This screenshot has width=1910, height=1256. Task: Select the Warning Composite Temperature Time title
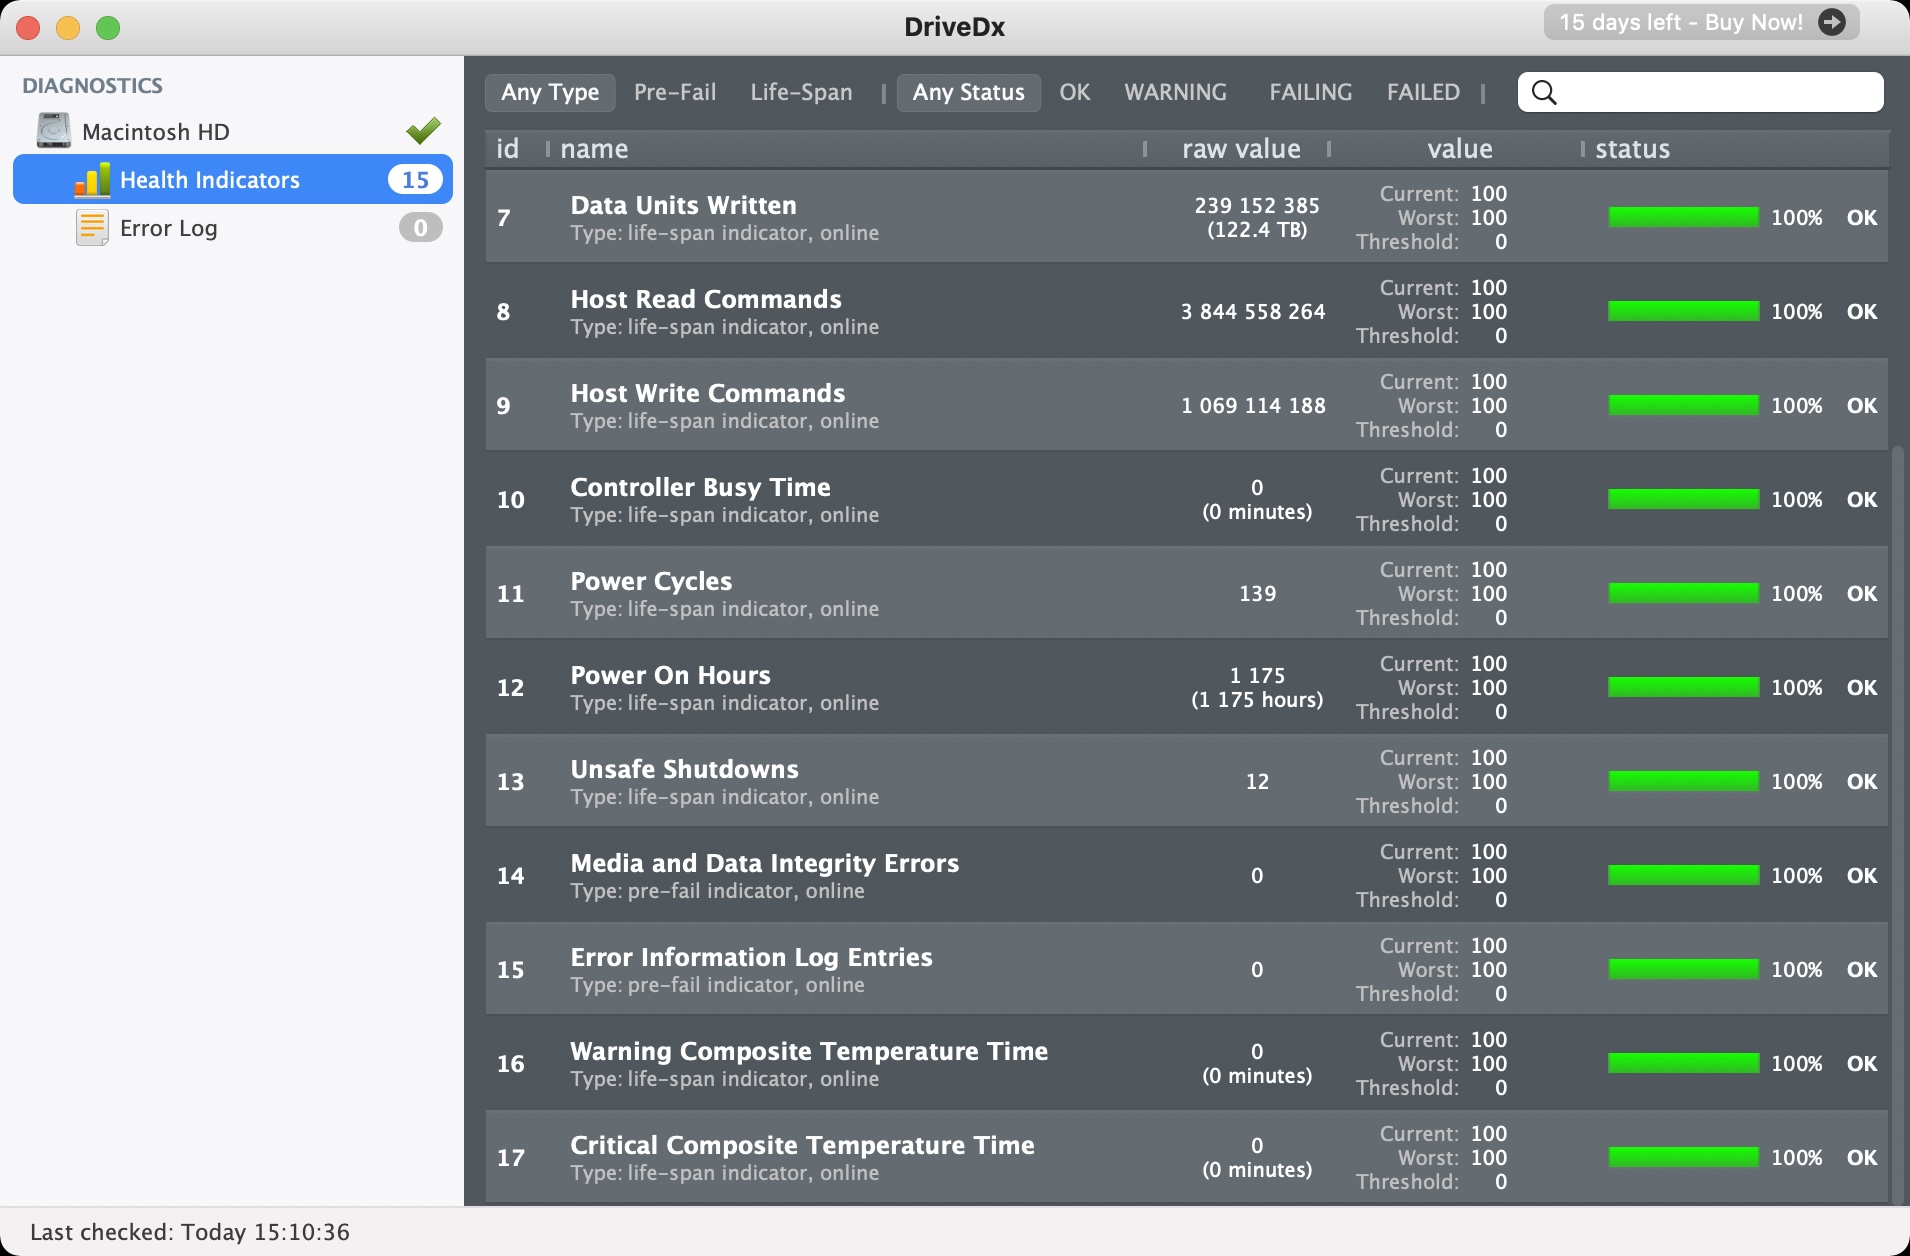(x=809, y=1051)
